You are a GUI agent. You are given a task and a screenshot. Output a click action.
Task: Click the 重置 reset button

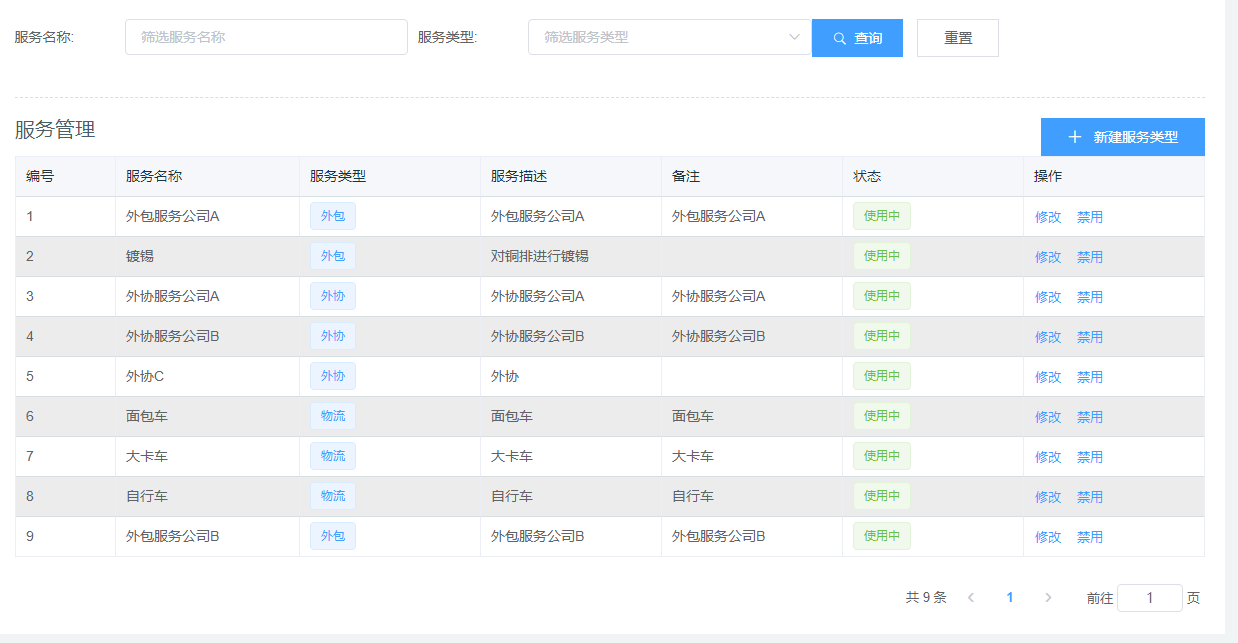pos(957,38)
